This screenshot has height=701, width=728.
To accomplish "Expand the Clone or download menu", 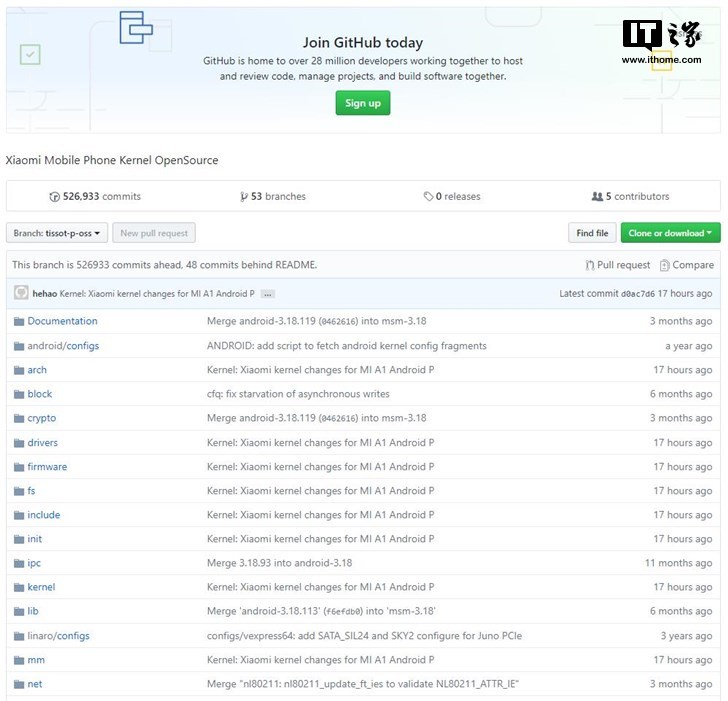I will pos(670,233).
